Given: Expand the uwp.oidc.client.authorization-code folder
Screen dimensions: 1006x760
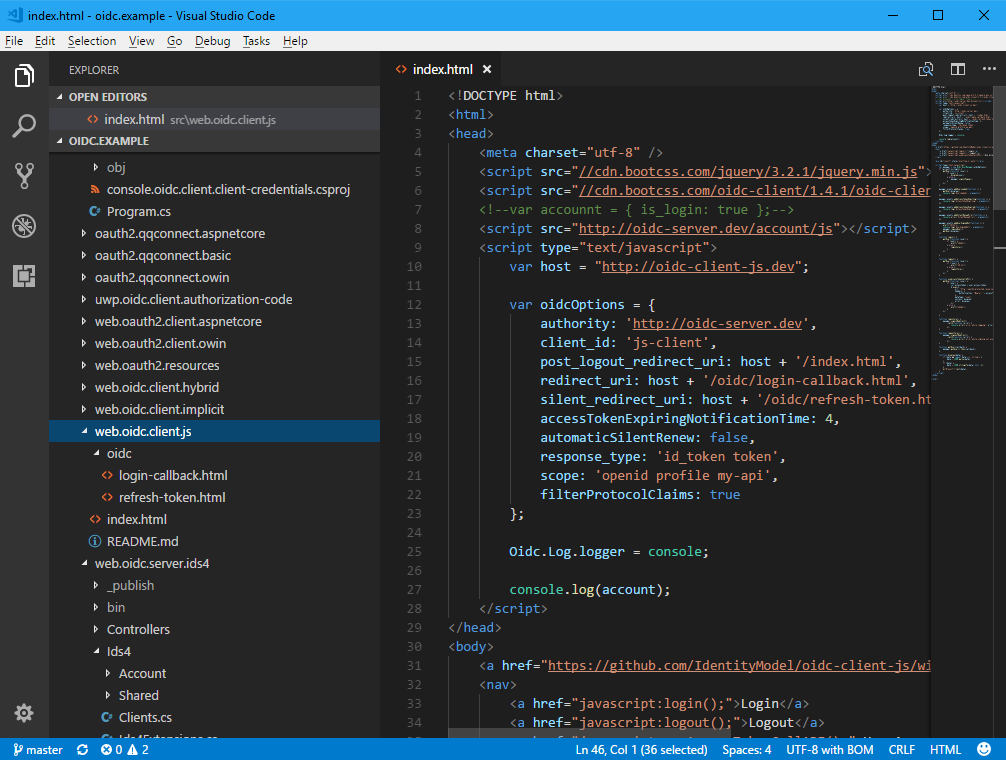Looking at the screenshot, I should [84, 299].
